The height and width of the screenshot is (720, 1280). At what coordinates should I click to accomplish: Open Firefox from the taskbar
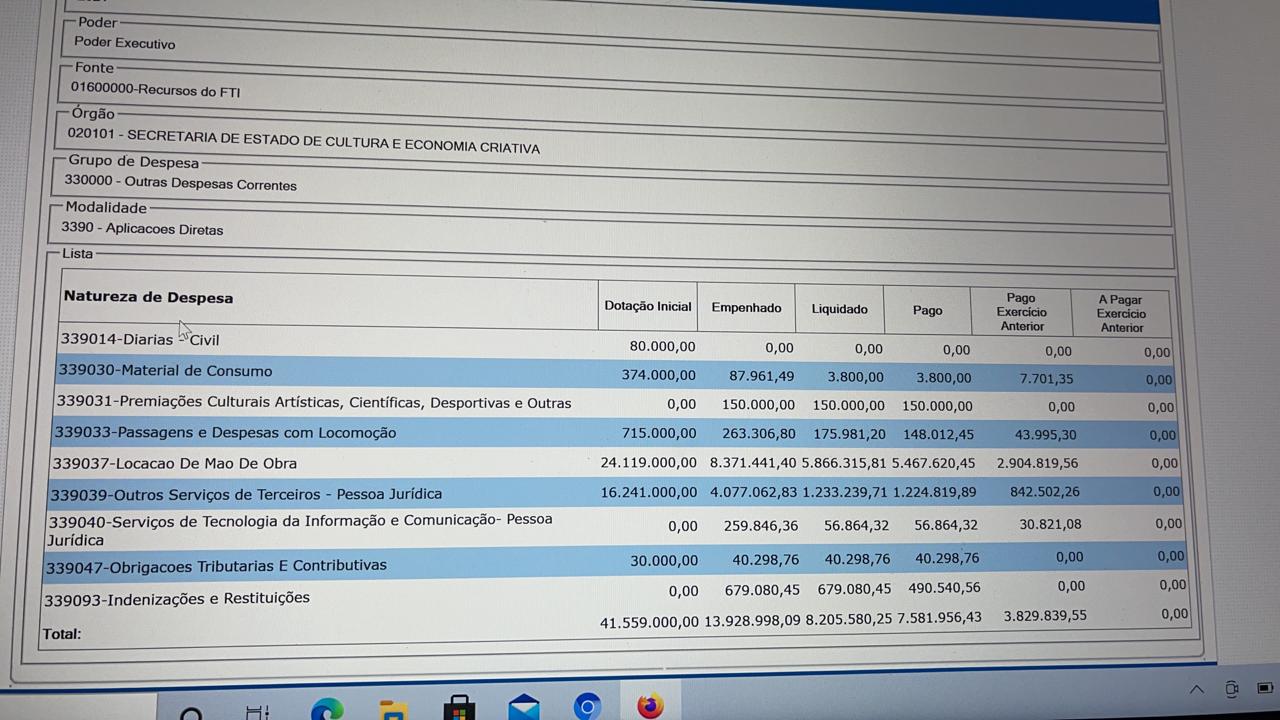pos(650,707)
